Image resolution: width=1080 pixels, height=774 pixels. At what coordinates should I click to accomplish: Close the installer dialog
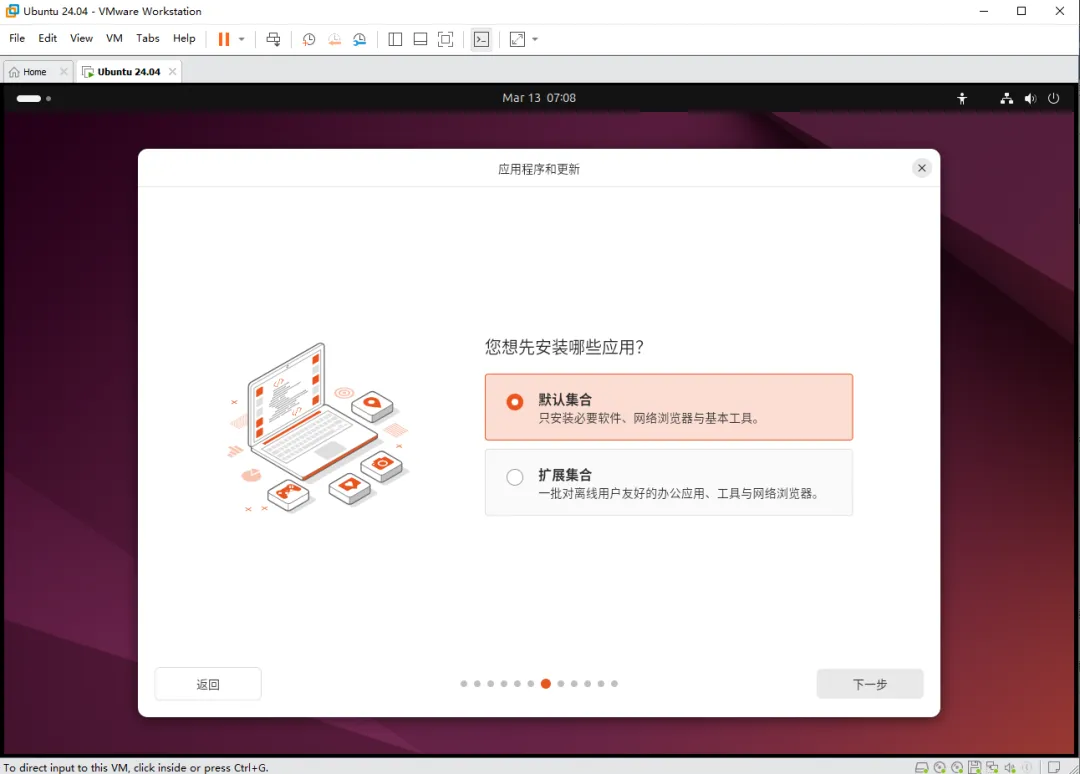tap(922, 168)
